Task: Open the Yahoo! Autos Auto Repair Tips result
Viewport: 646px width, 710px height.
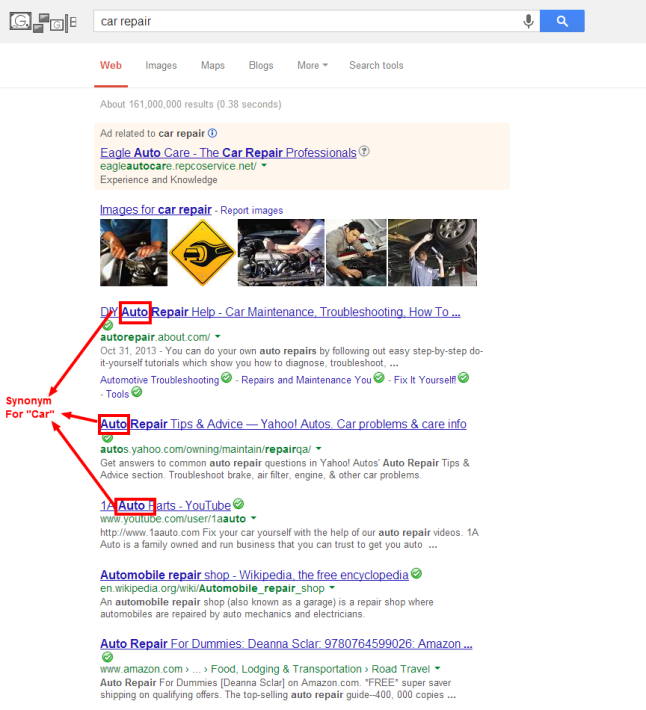Action: pyautogui.click(x=283, y=424)
